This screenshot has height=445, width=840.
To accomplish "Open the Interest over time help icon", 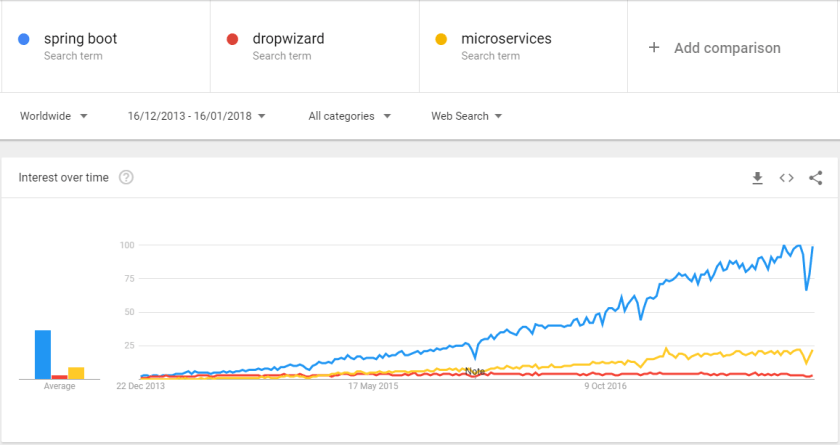I will [x=126, y=178].
